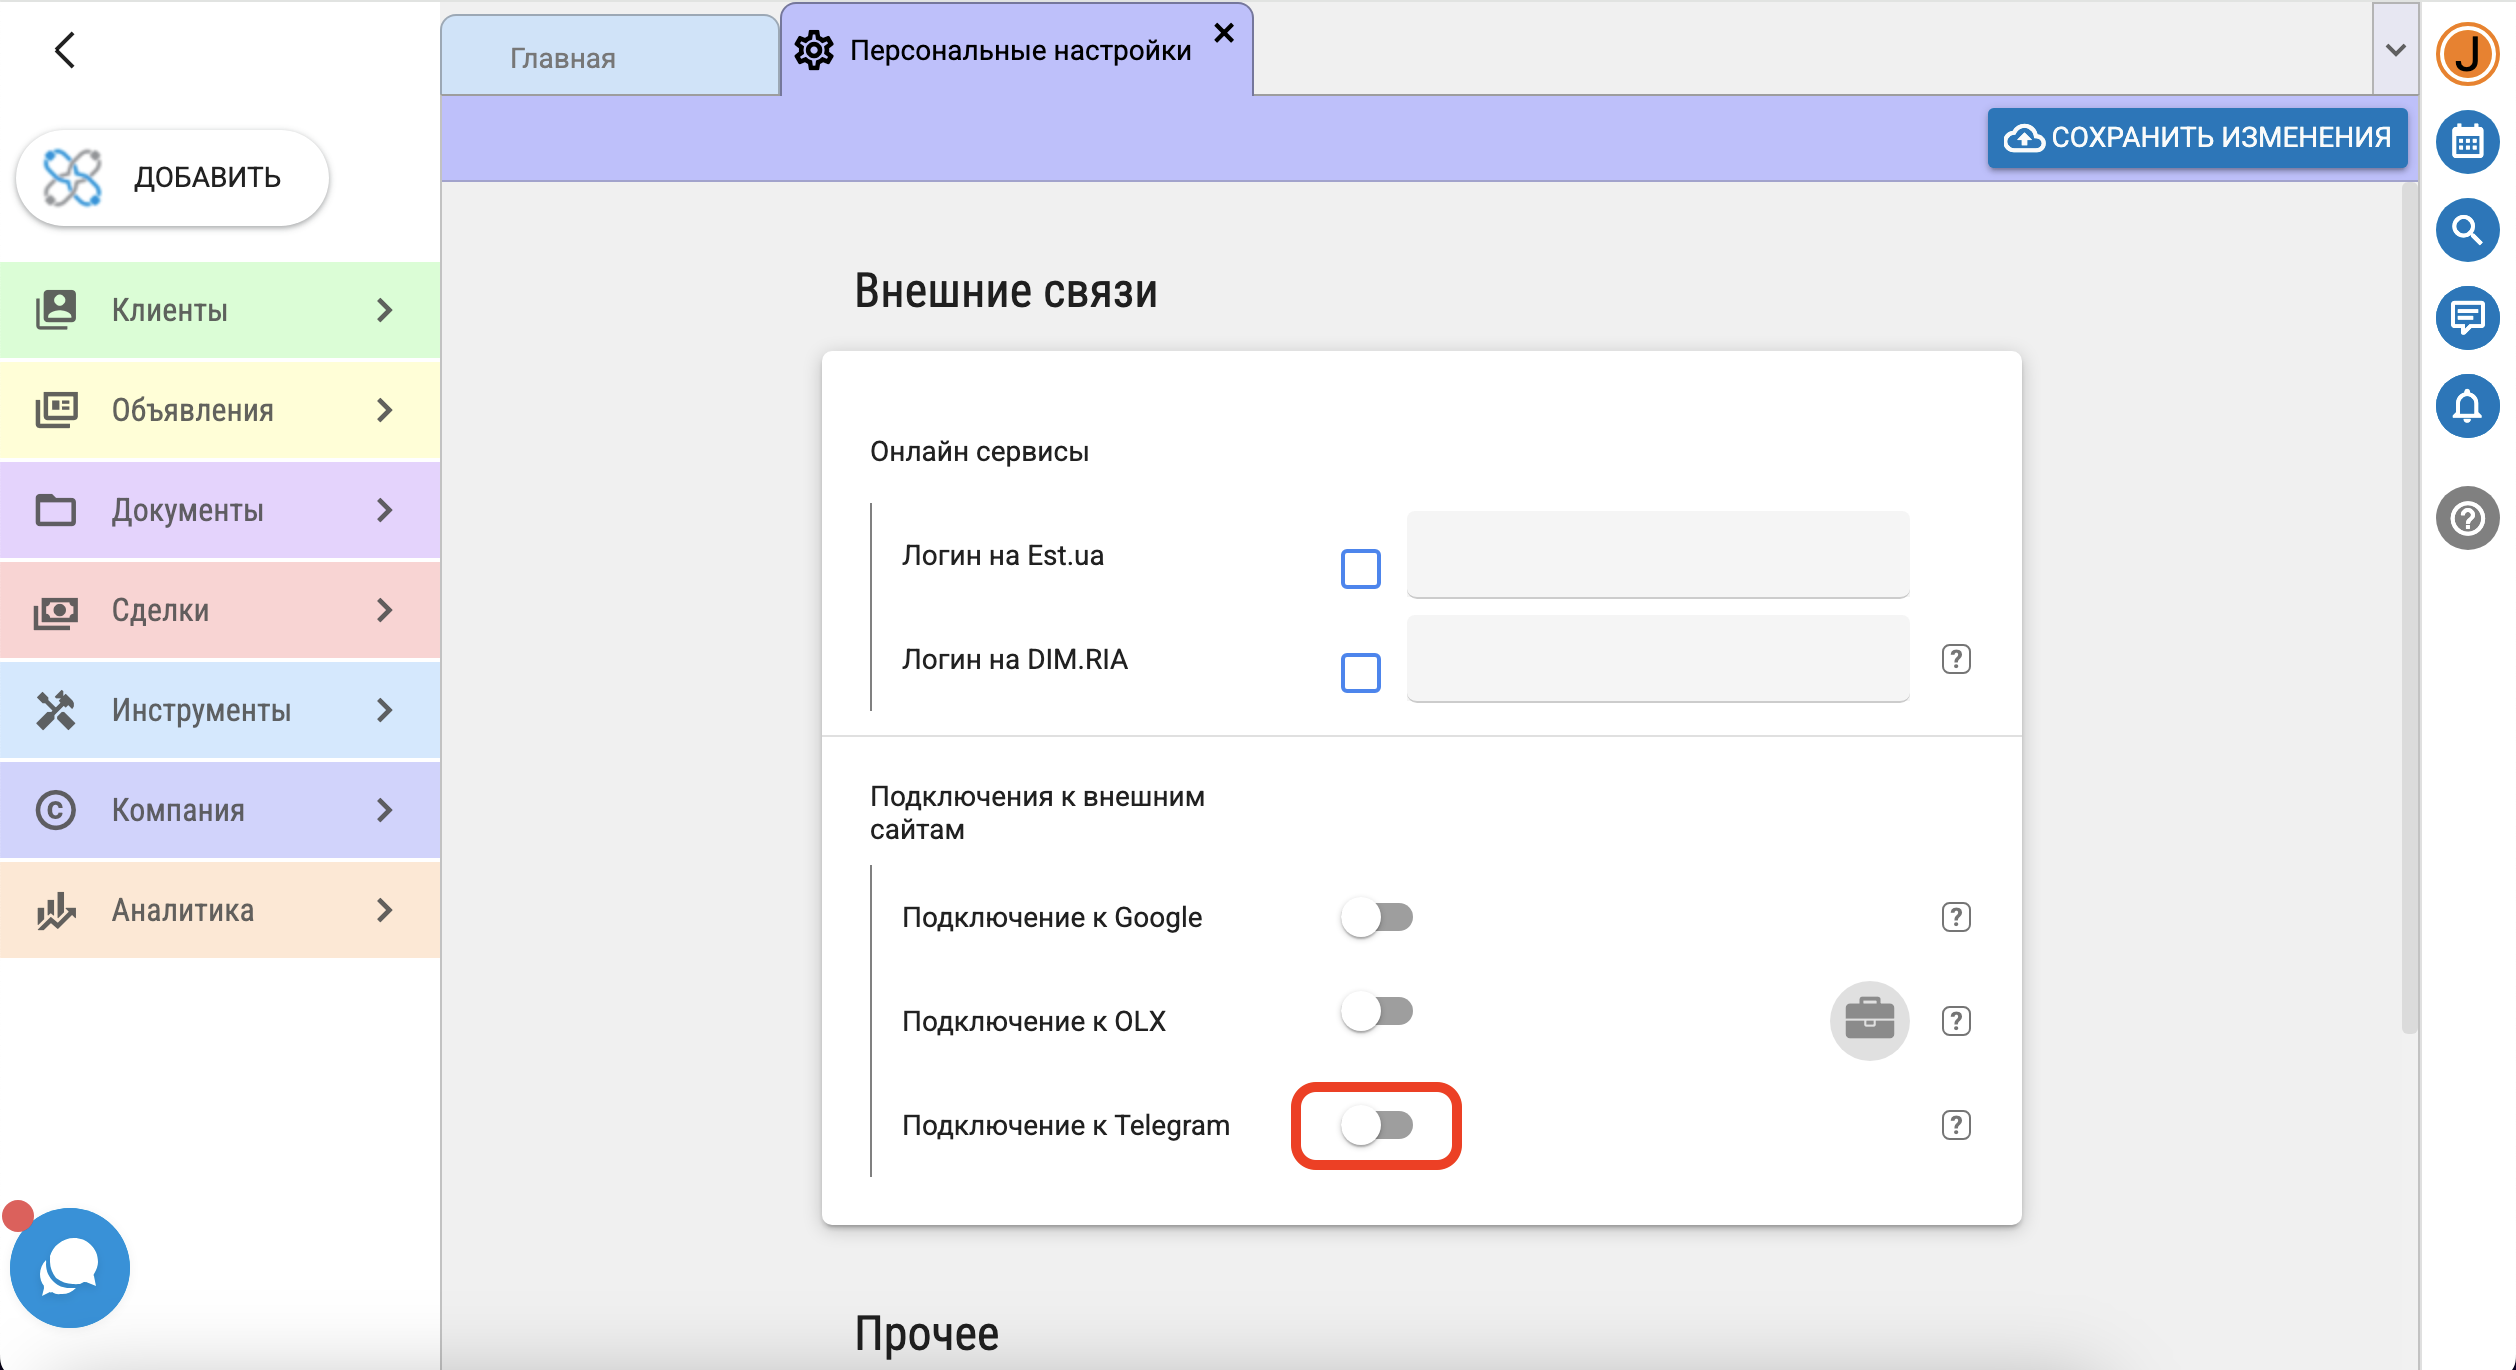This screenshot has height=1370, width=2516.
Task: Open the chat messages icon
Action: click(2467, 318)
